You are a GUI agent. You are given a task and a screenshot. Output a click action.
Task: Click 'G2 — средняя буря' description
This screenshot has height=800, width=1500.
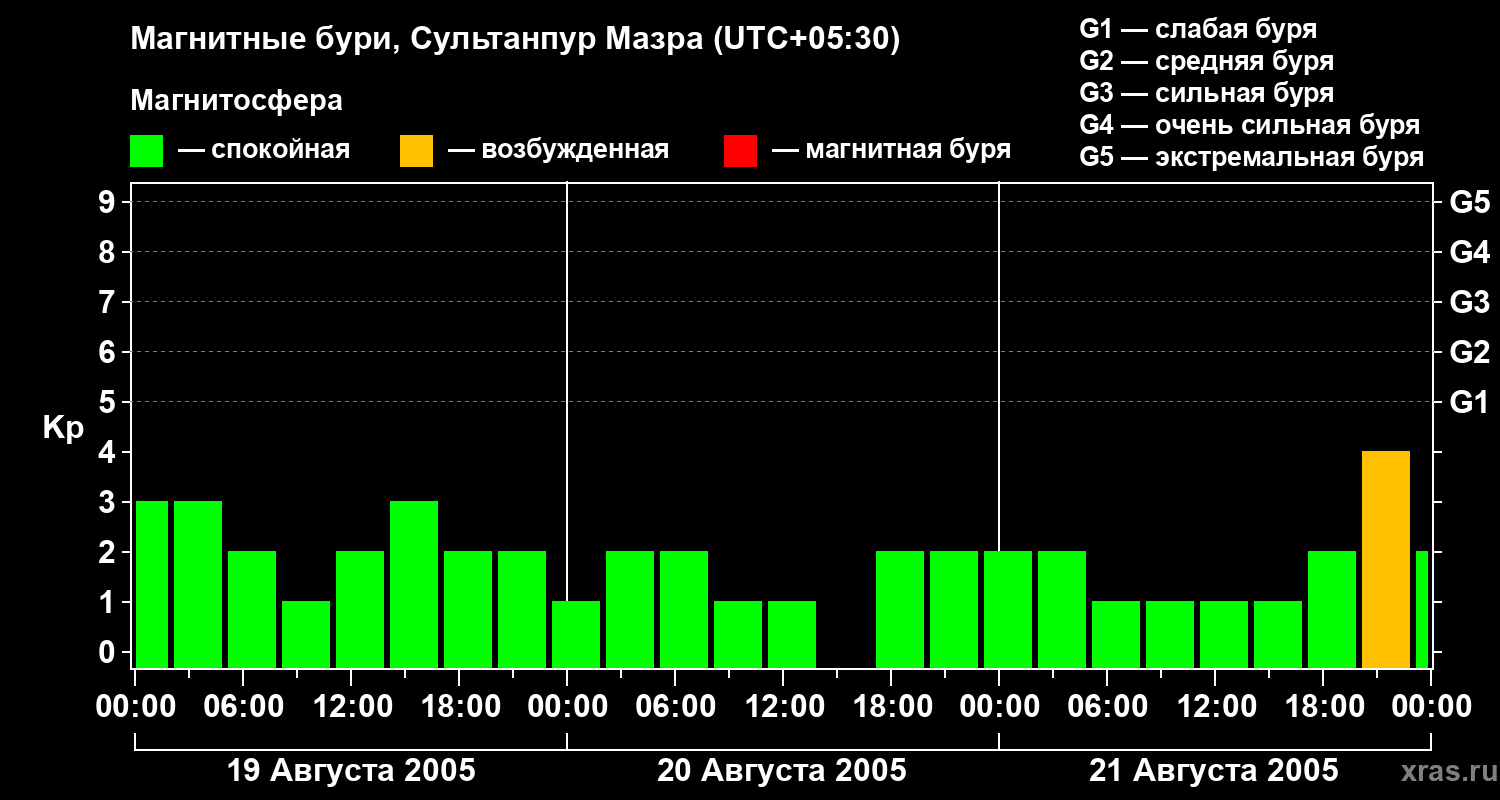pos(1207,61)
